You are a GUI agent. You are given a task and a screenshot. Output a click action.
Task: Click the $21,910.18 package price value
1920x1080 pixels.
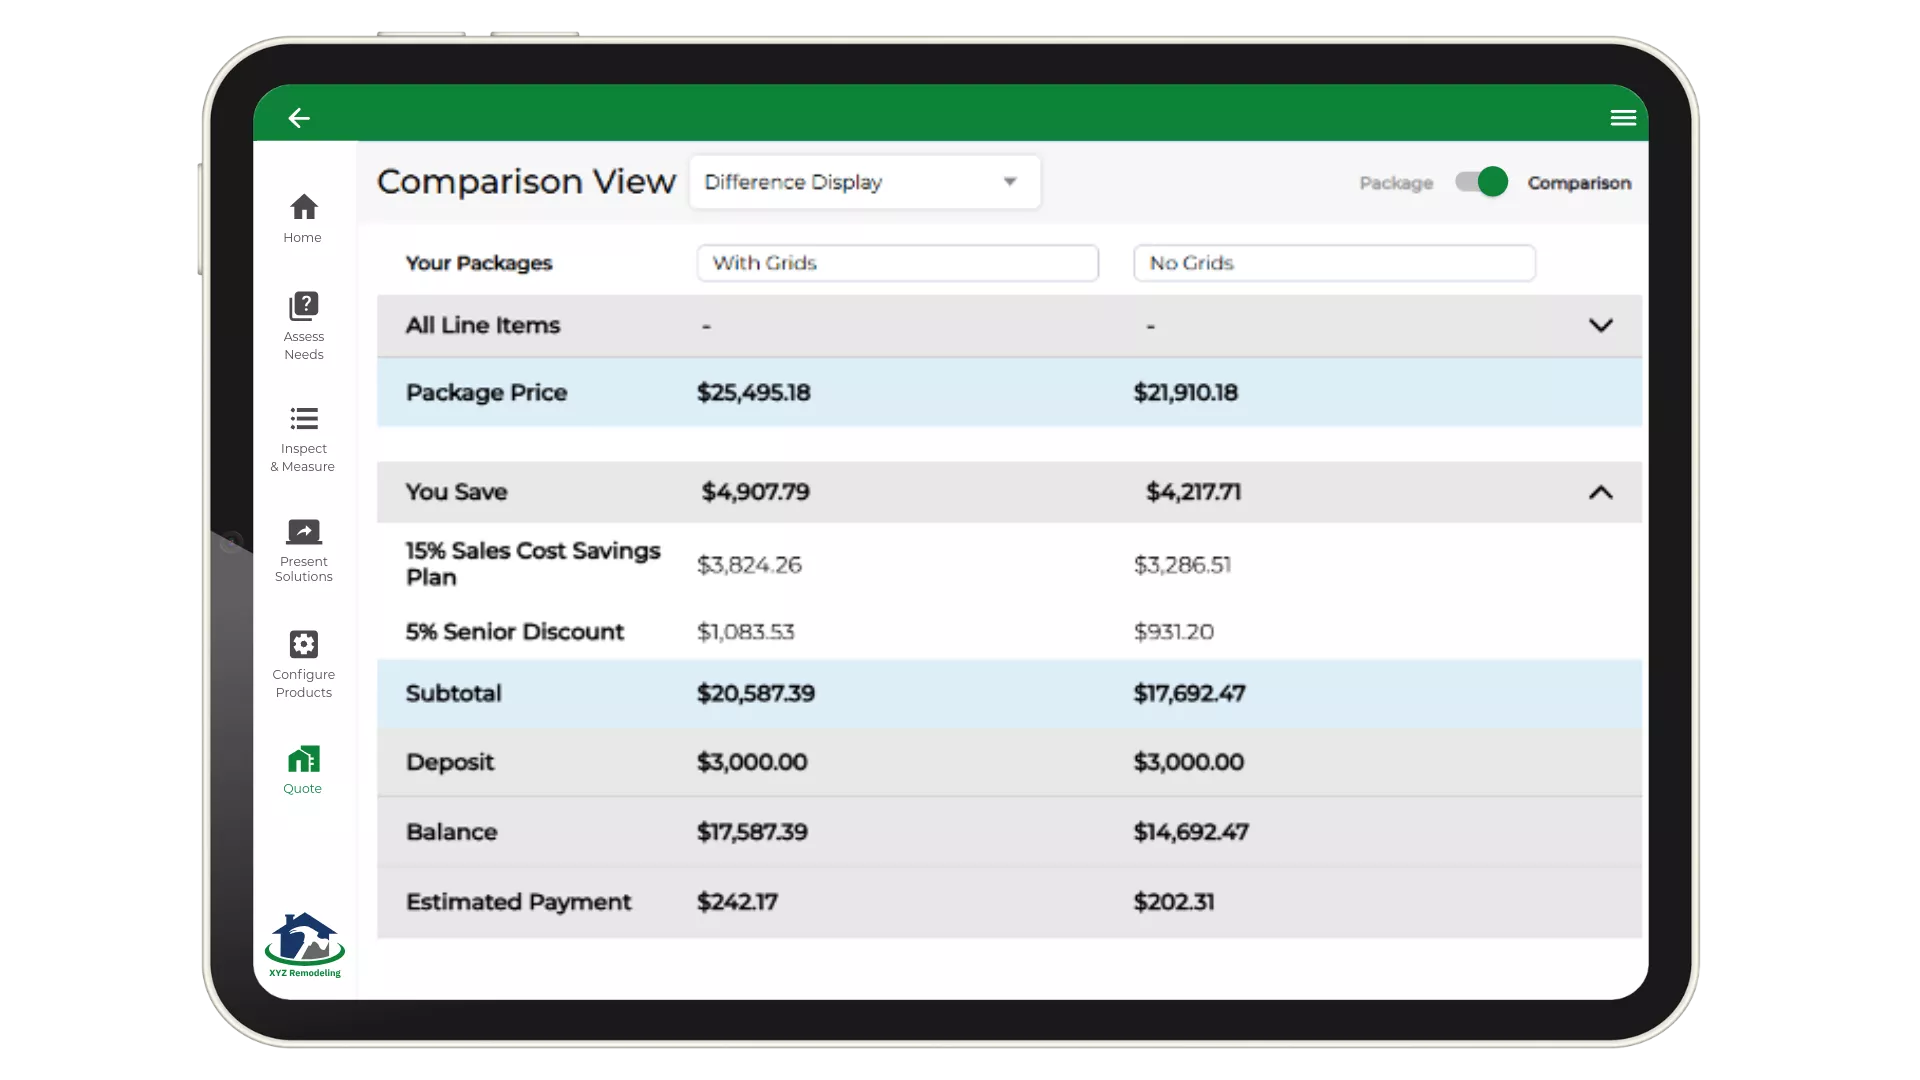pyautogui.click(x=1186, y=393)
